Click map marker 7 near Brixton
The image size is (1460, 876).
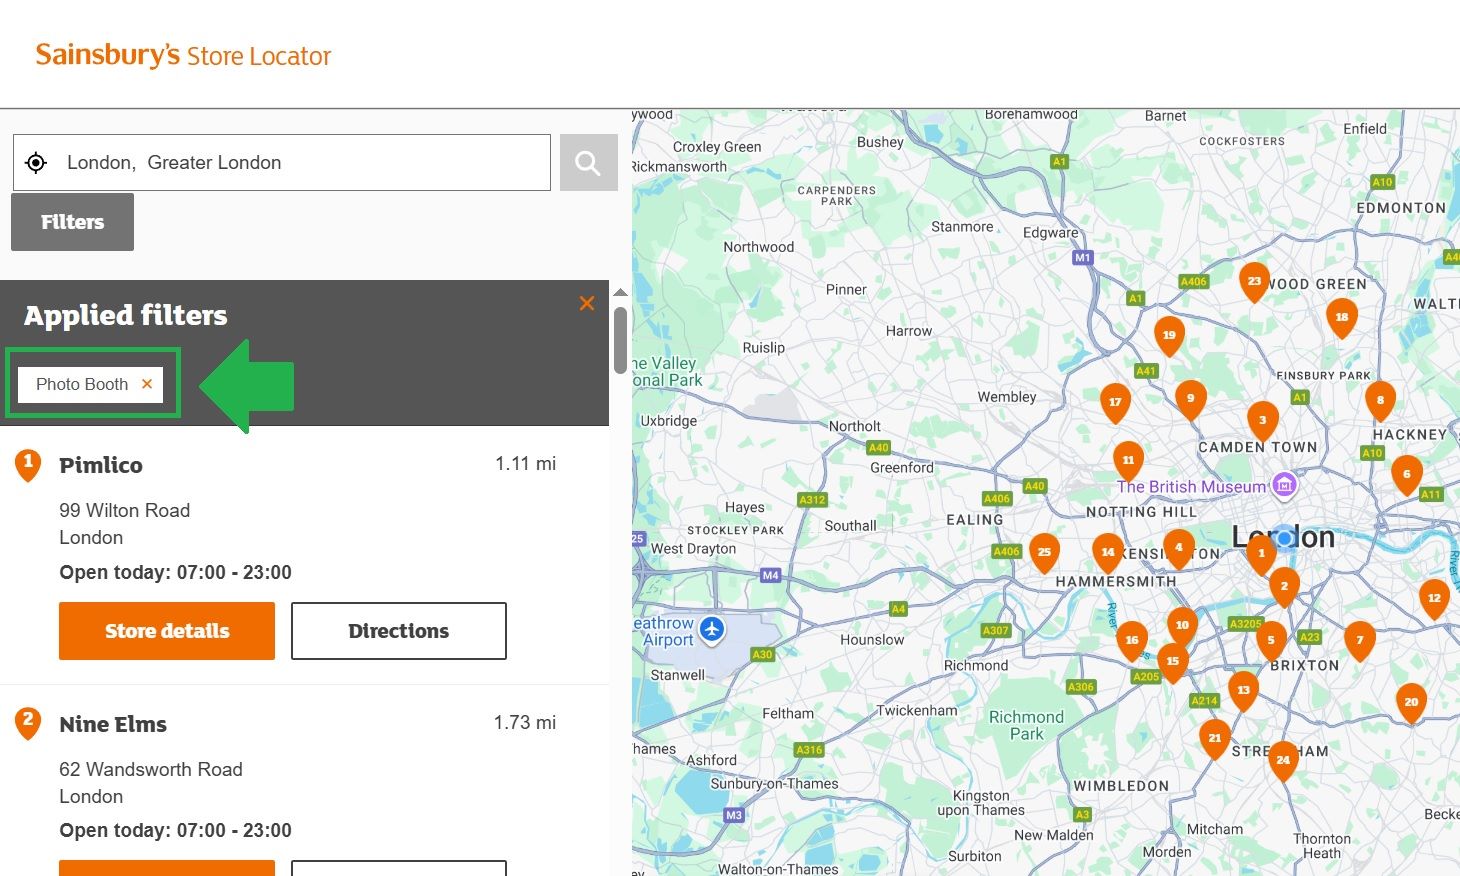click(1360, 640)
